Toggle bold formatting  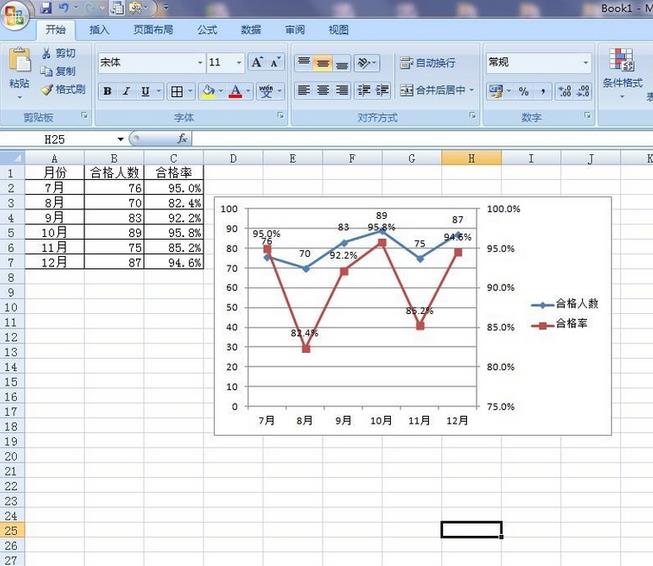[107, 91]
